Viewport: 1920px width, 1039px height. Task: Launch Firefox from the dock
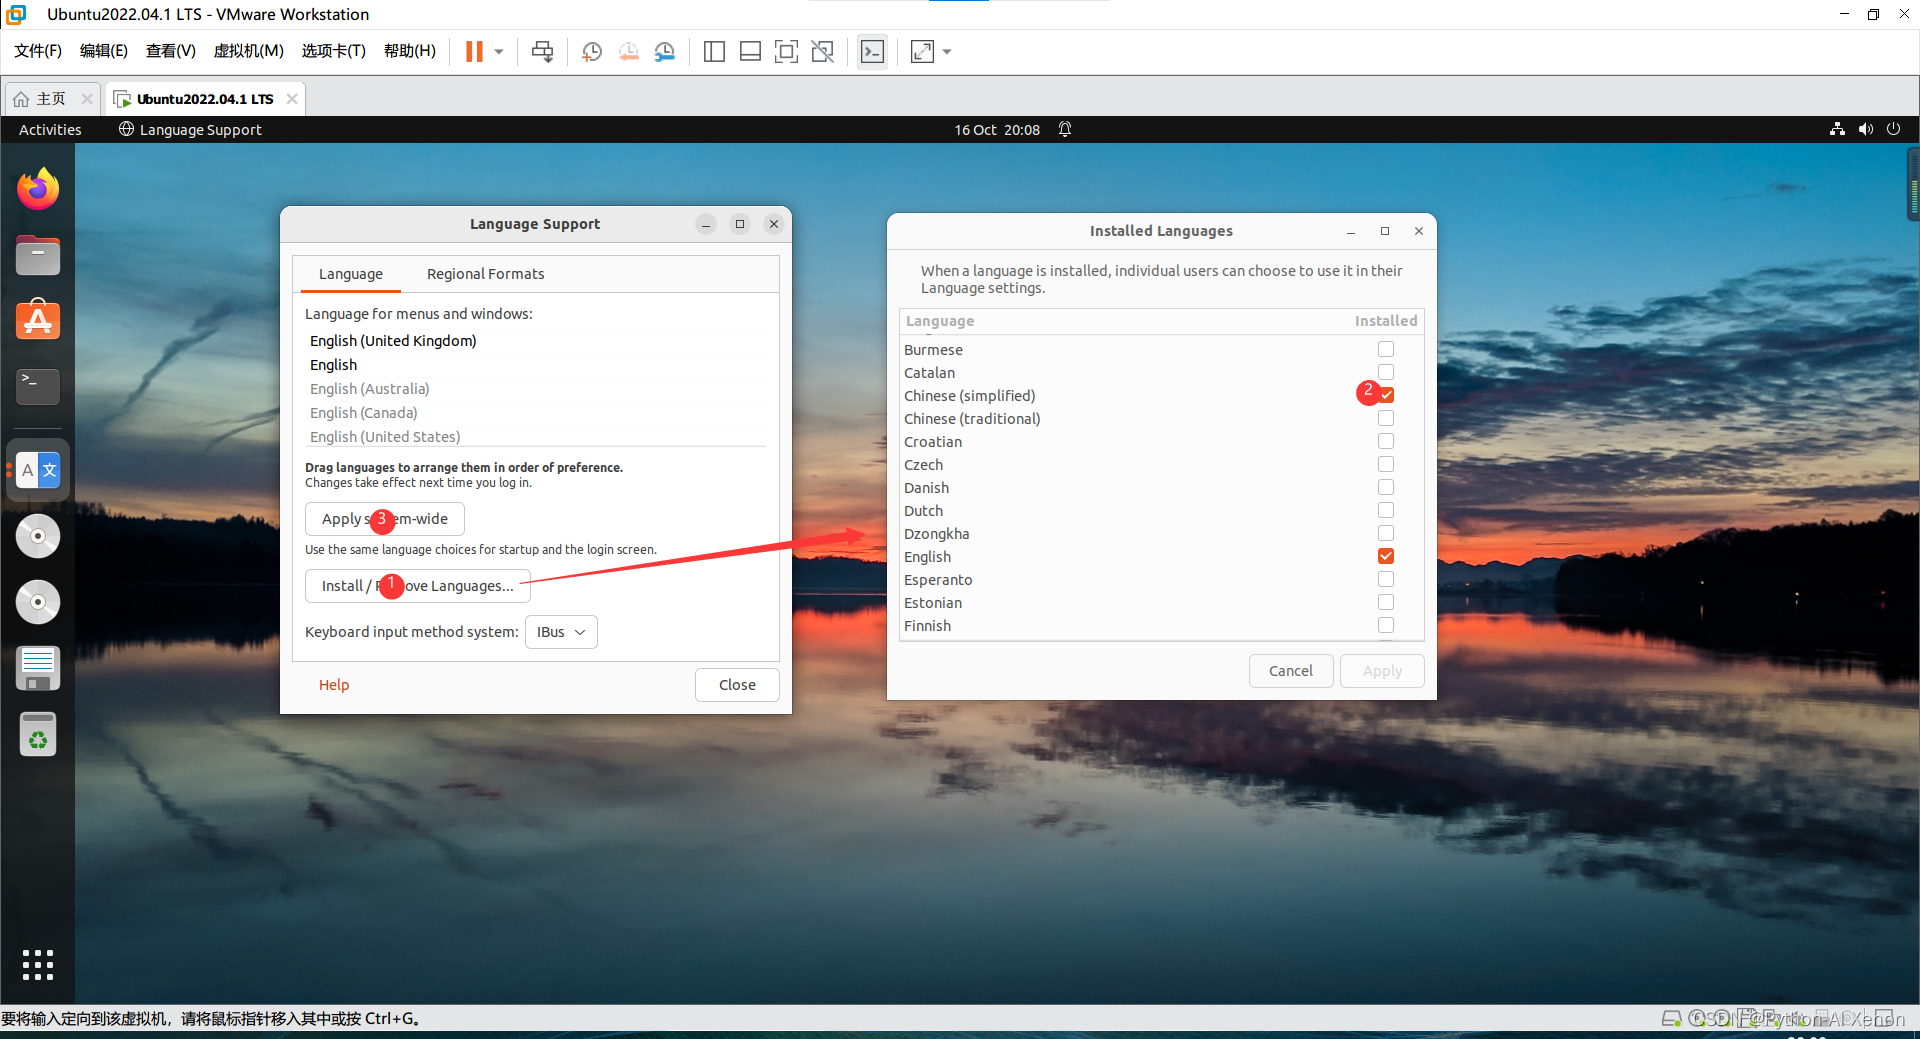coord(38,189)
